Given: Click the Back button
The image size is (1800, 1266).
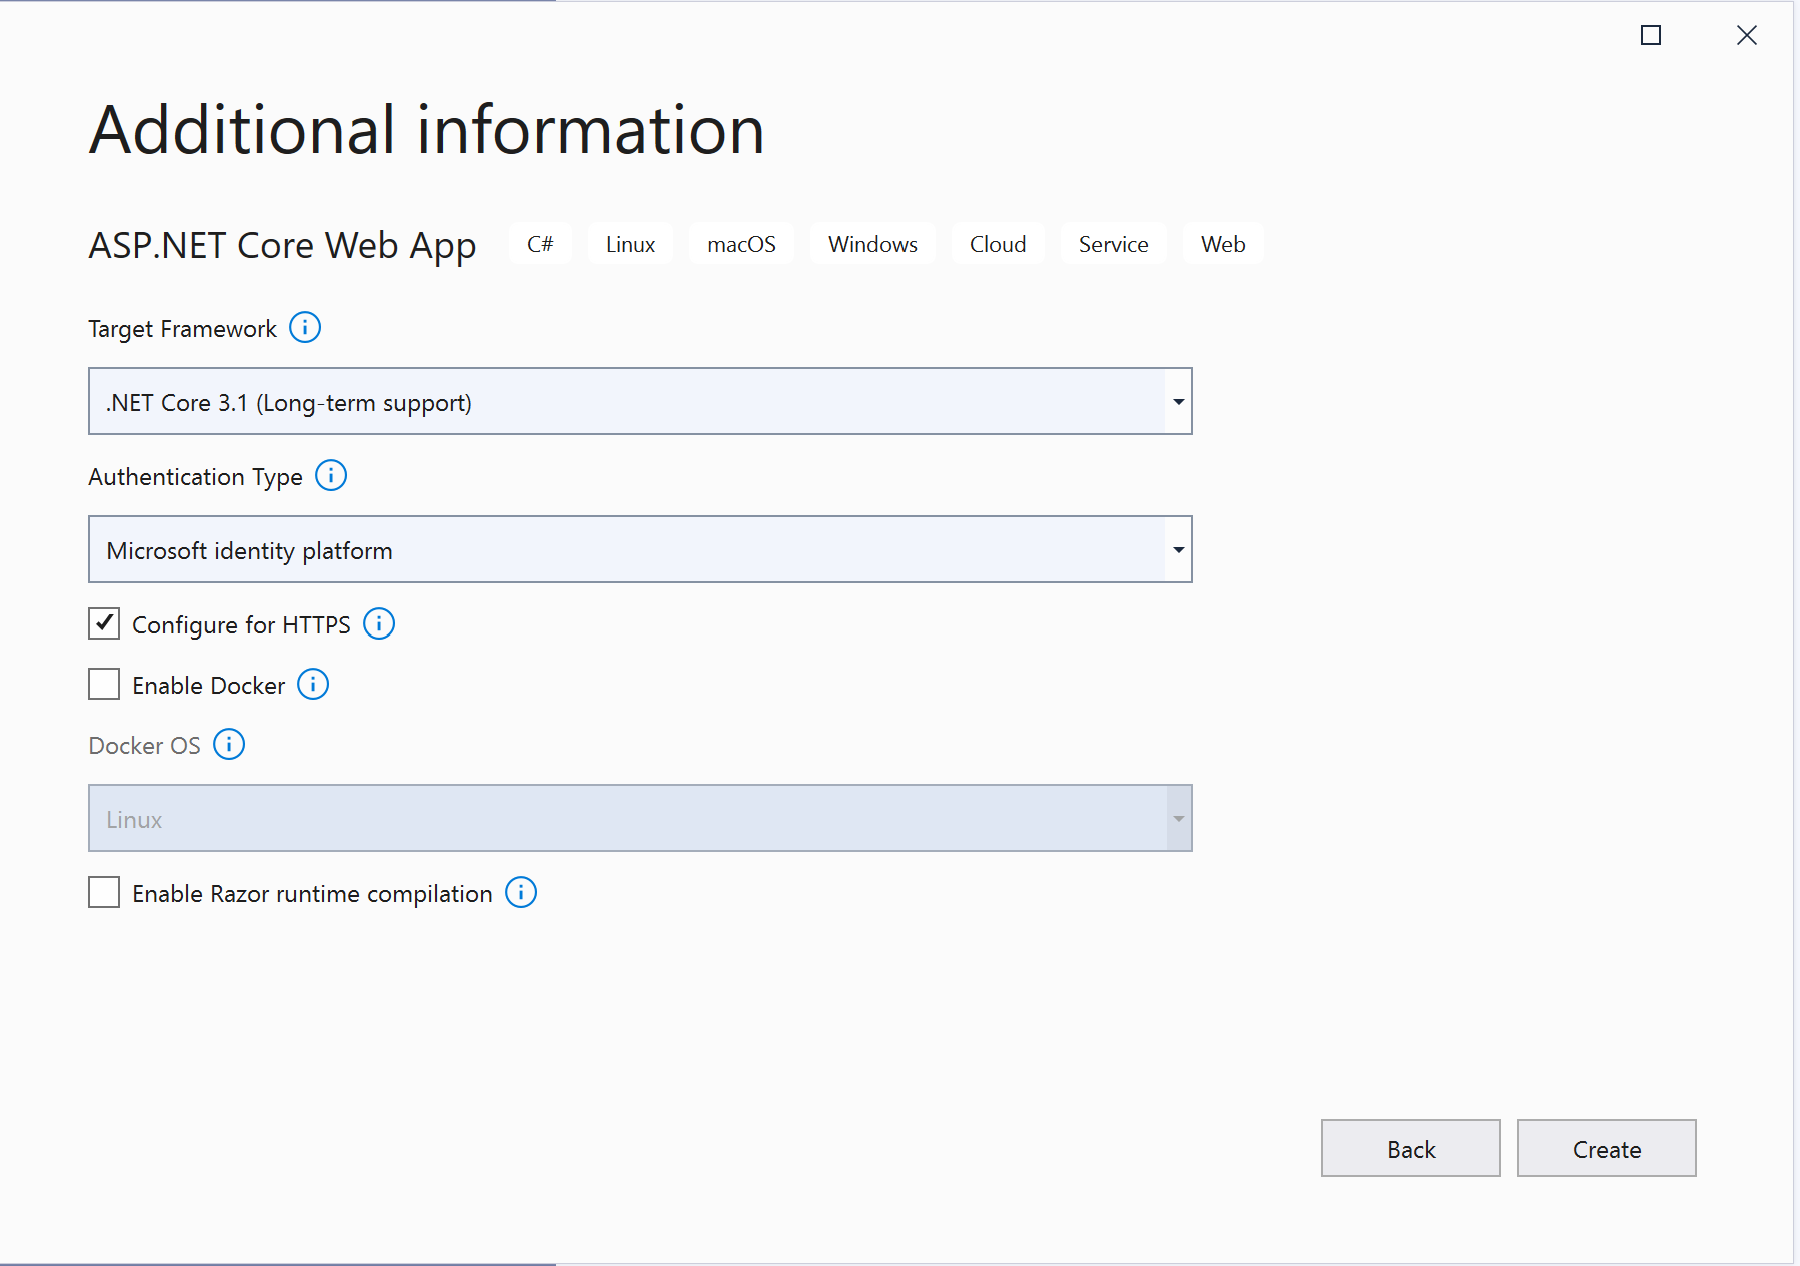Looking at the screenshot, I should [1410, 1148].
